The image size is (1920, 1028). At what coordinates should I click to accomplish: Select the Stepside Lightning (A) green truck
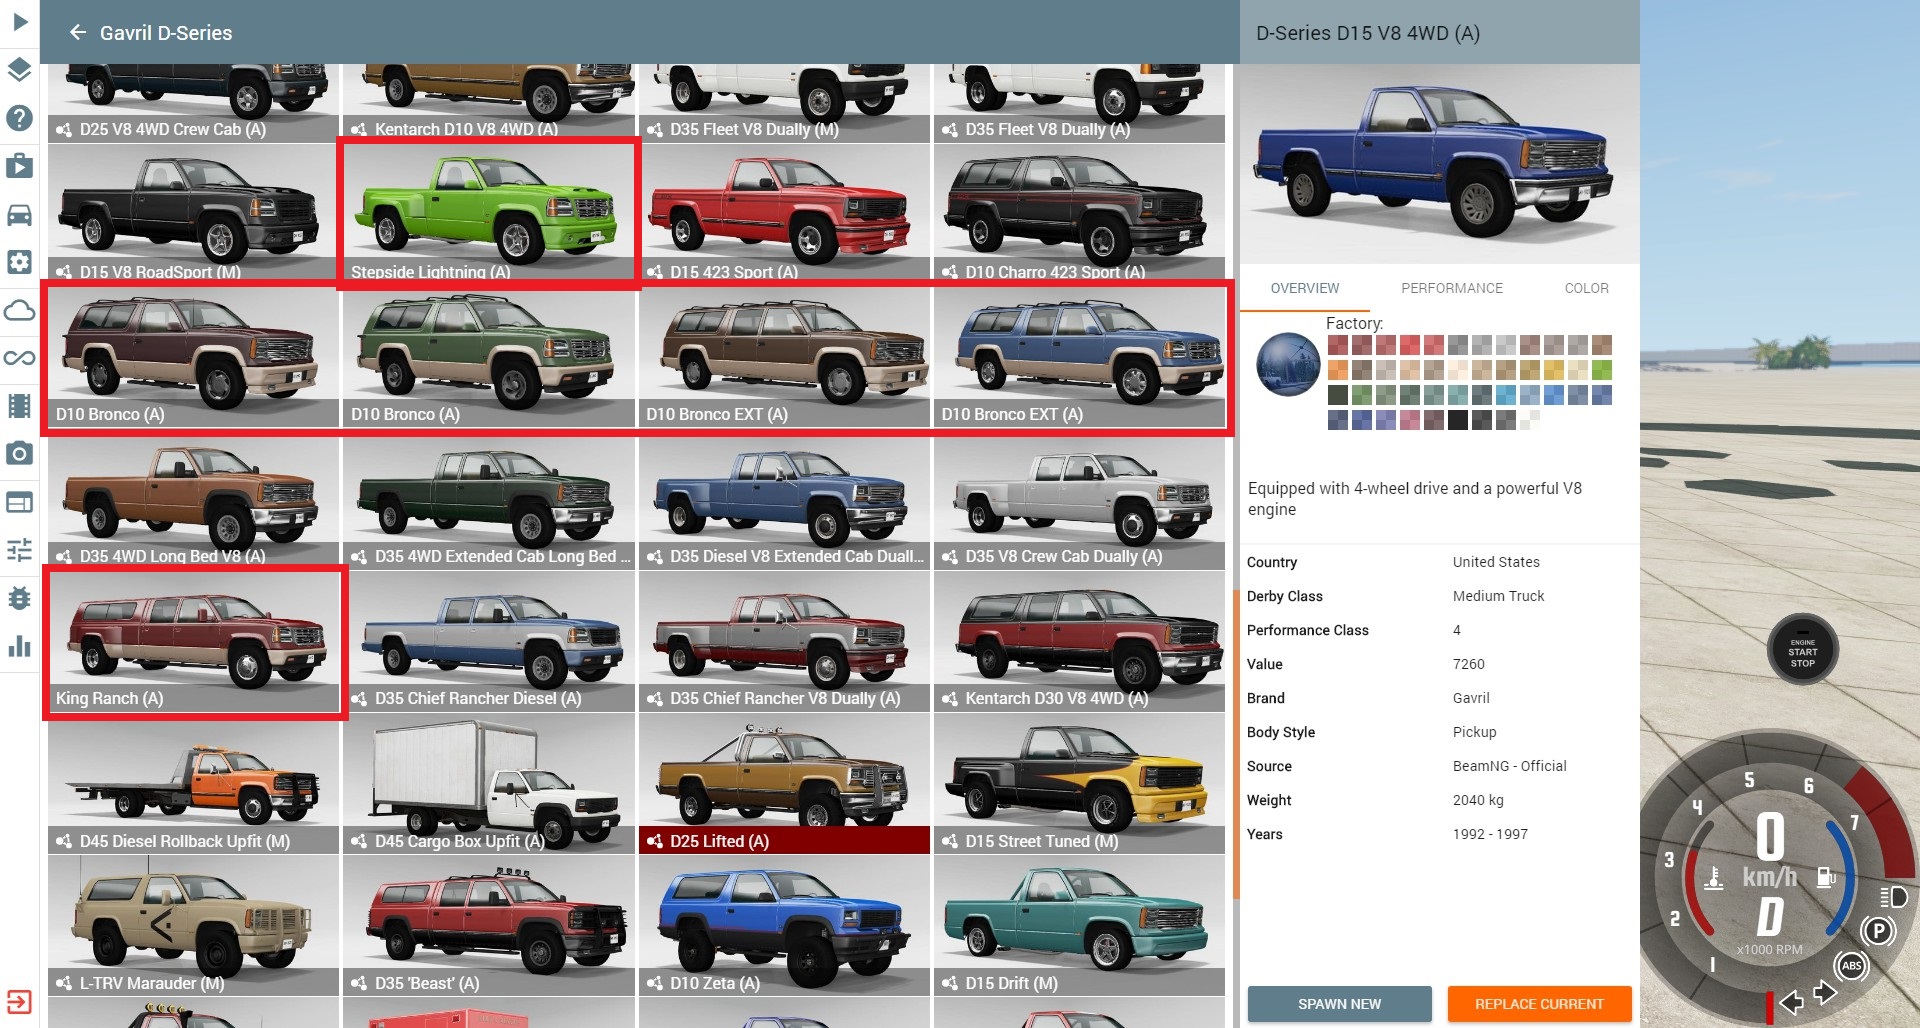pos(489,213)
